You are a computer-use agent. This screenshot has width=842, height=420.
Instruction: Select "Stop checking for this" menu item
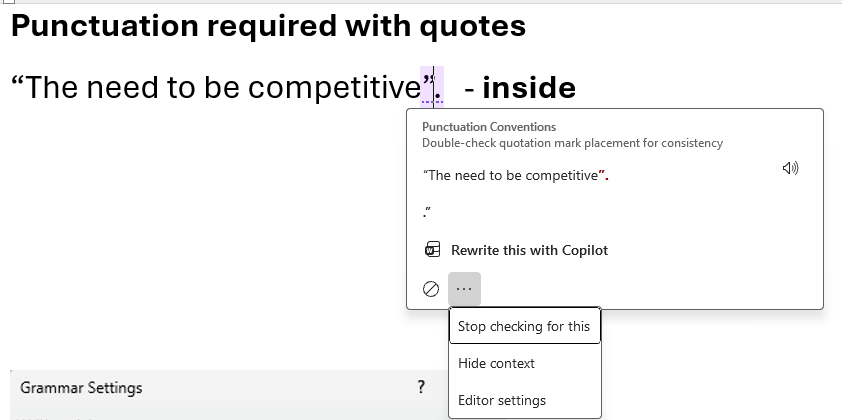(x=524, y=326)
